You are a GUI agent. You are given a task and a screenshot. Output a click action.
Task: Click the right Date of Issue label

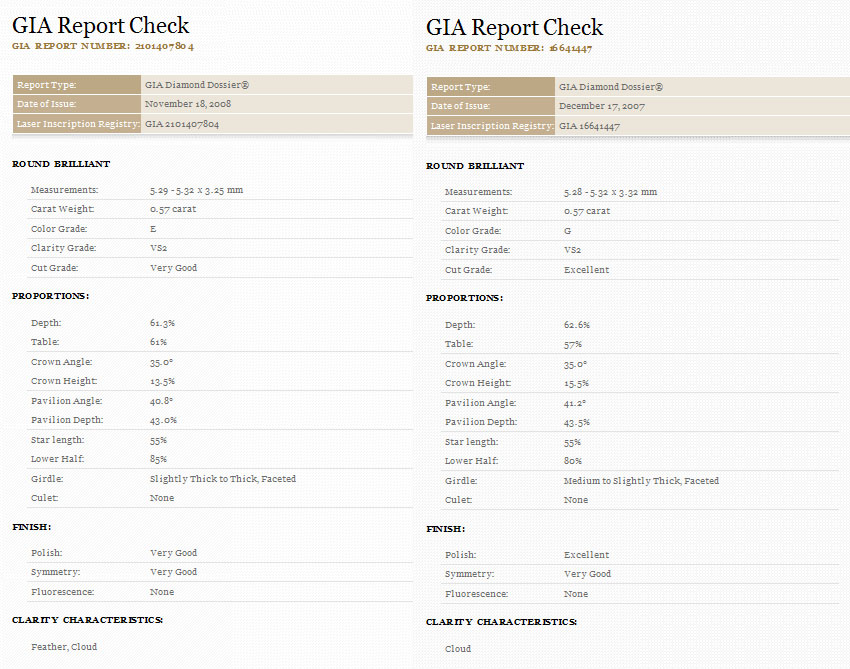(460, 106)
